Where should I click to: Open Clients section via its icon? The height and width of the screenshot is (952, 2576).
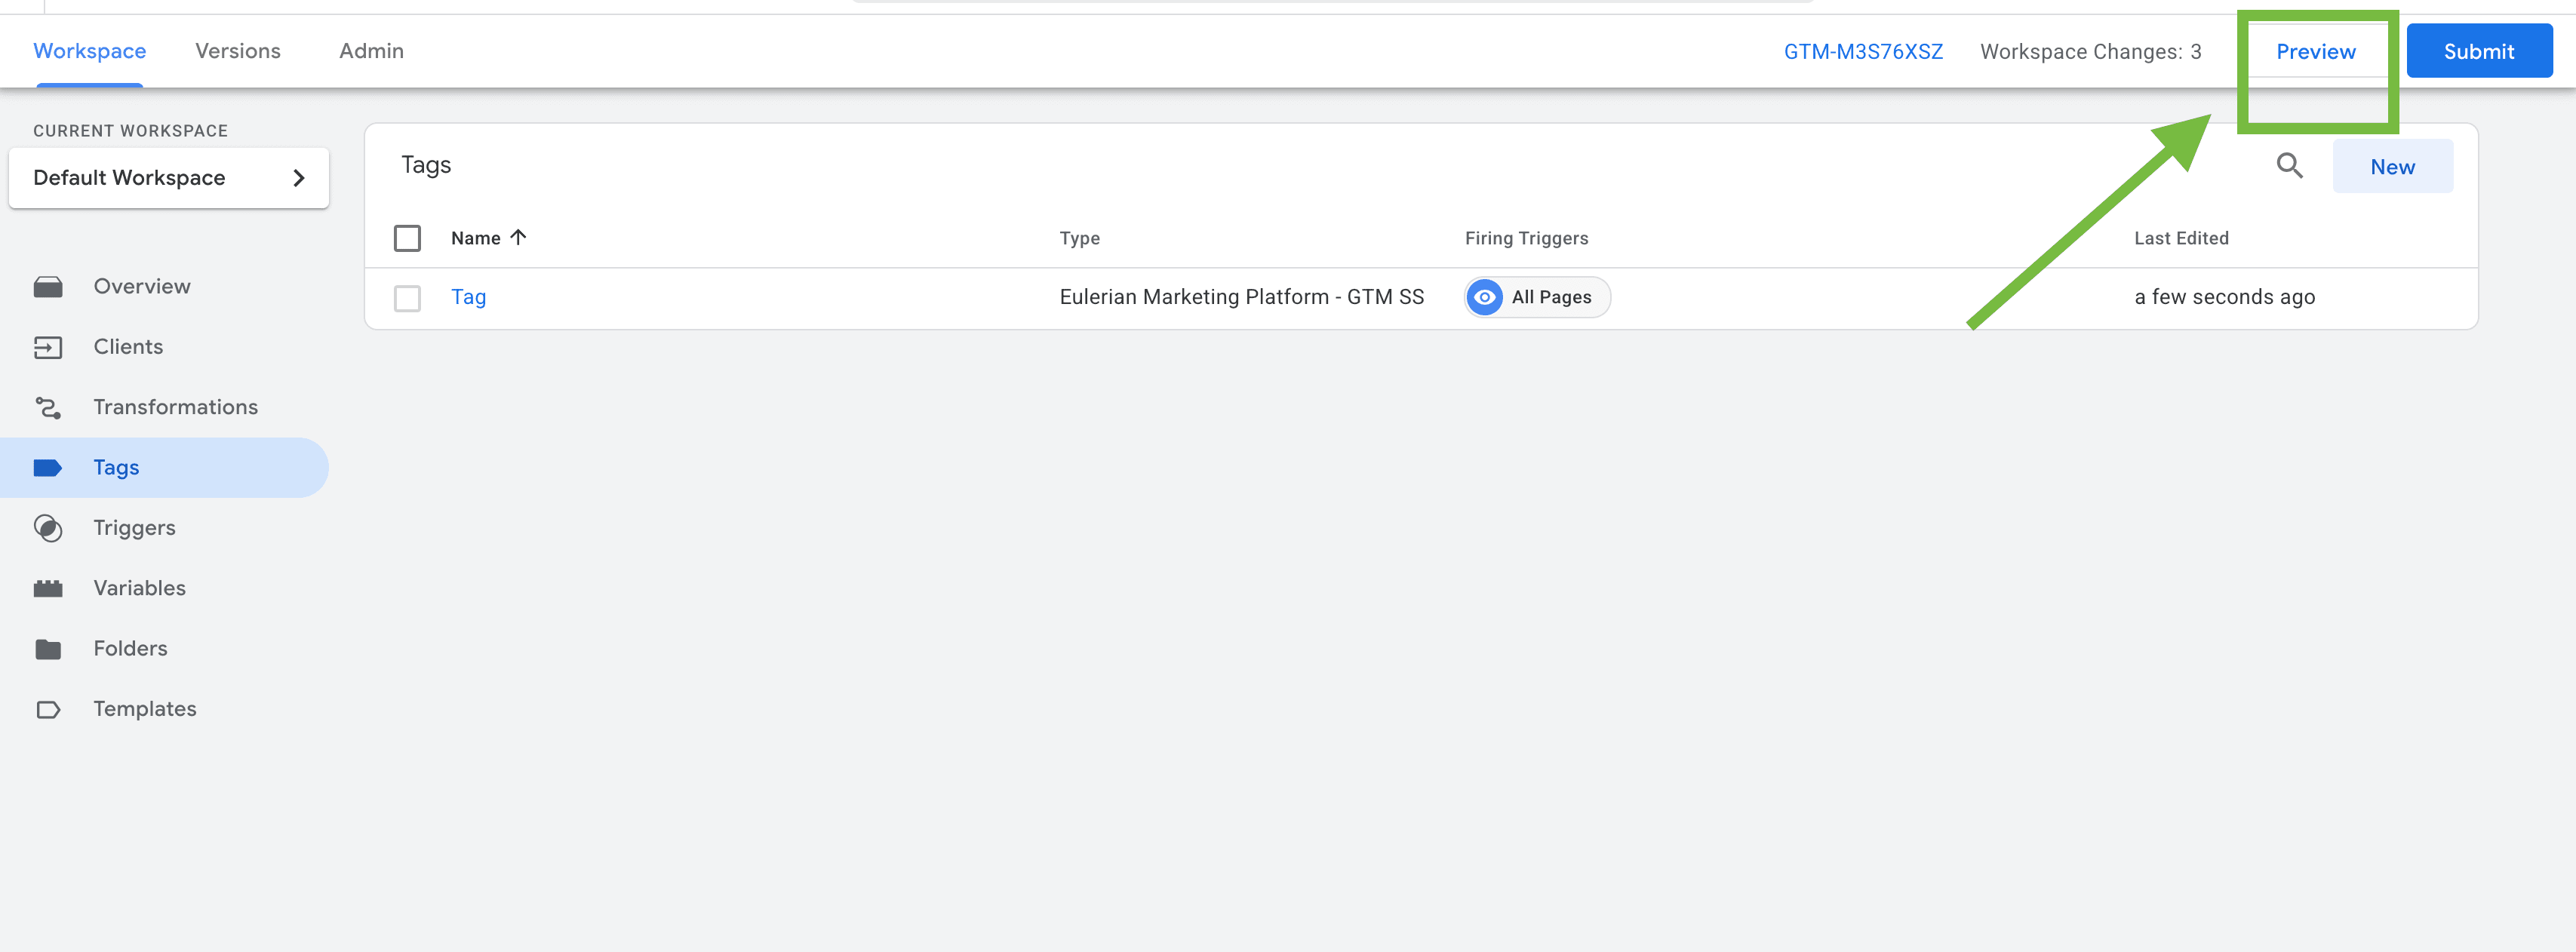click(x=49, y=347)
